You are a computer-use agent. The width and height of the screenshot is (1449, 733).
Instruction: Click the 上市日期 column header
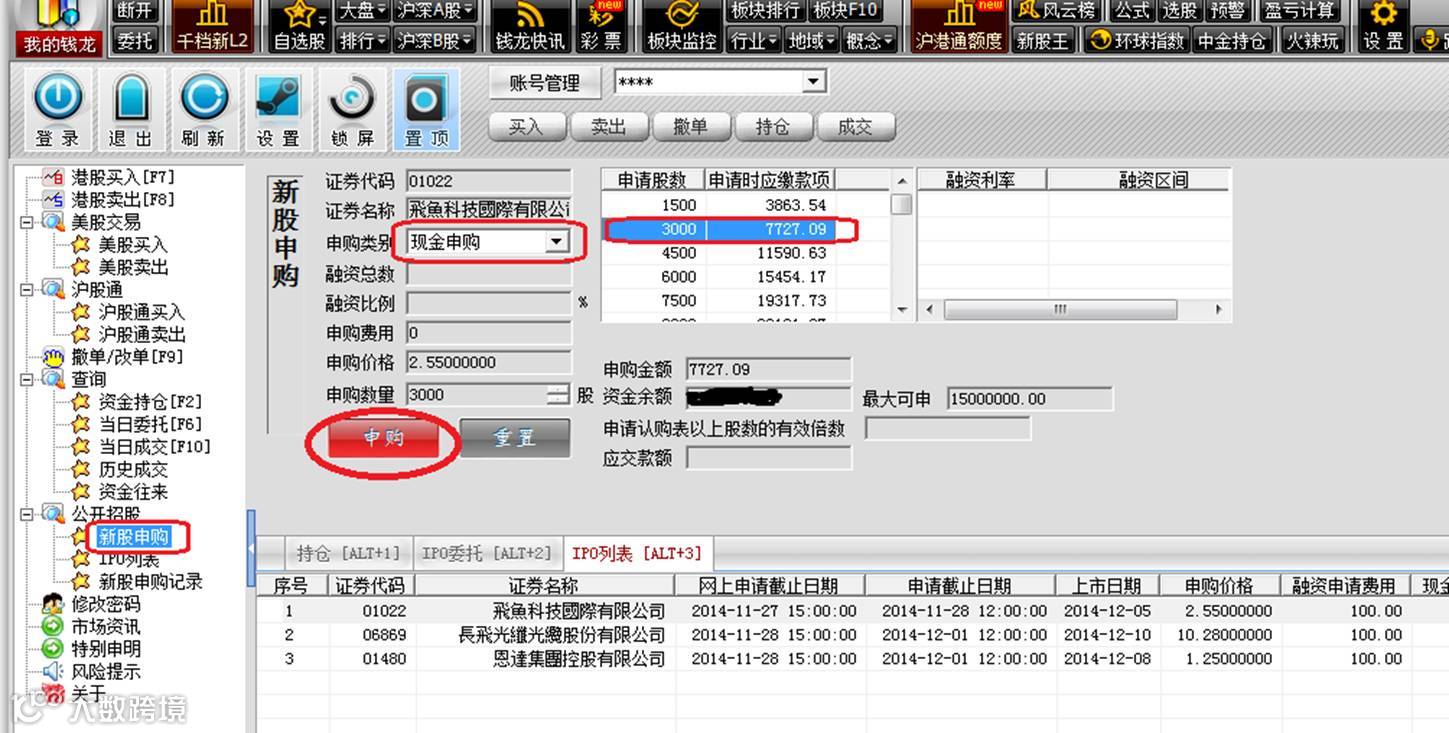(1107, 586)
